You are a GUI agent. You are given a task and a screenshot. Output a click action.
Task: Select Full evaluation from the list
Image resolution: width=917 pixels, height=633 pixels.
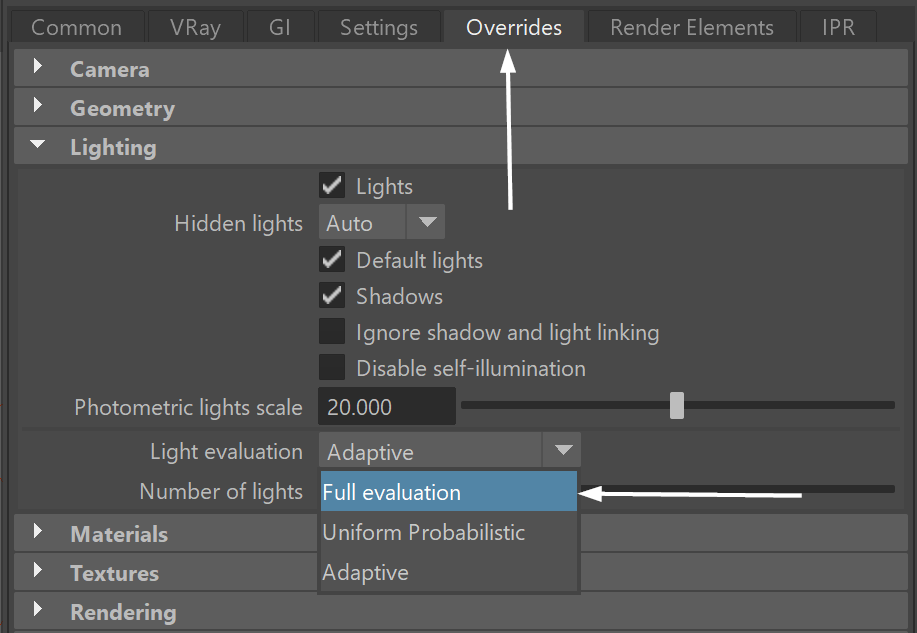(x=449, y=492)
